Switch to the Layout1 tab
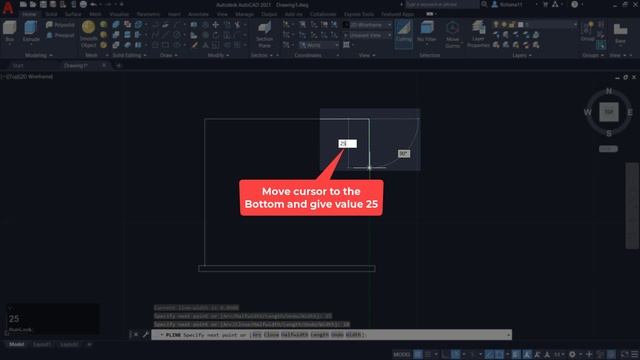Viewport: 640px width, 360px height. (x=42, y=344)
